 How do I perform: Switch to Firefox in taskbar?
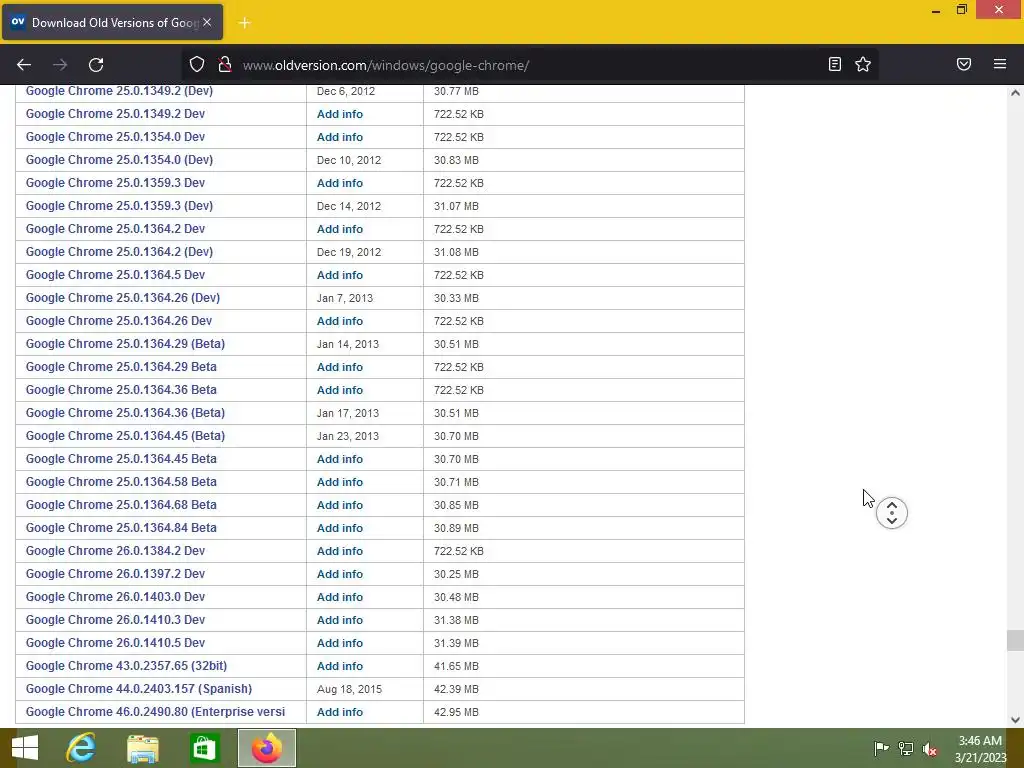pos(266,748)
